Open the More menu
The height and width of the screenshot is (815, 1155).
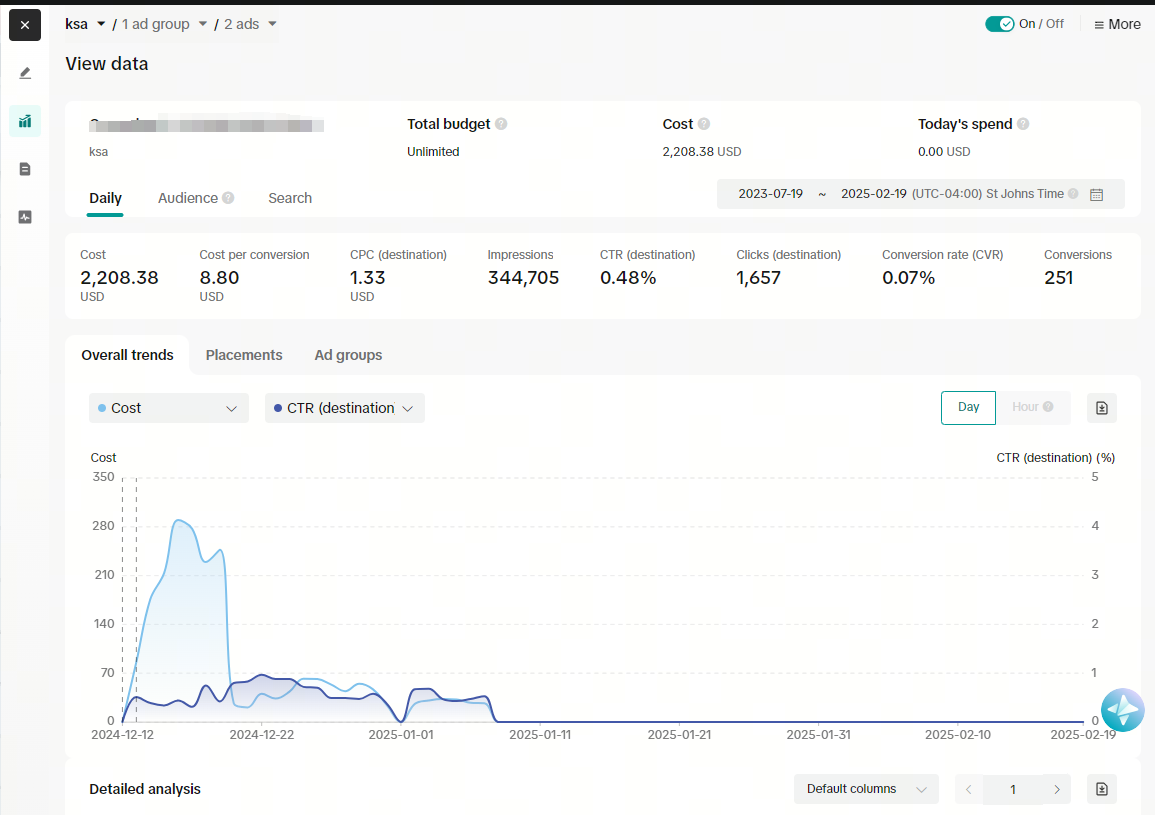click(1117, 24)
